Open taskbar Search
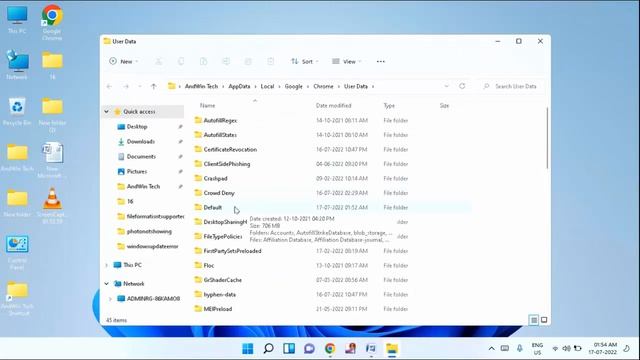Viewport: 640px width, 360px height. [x=269, y=348]
